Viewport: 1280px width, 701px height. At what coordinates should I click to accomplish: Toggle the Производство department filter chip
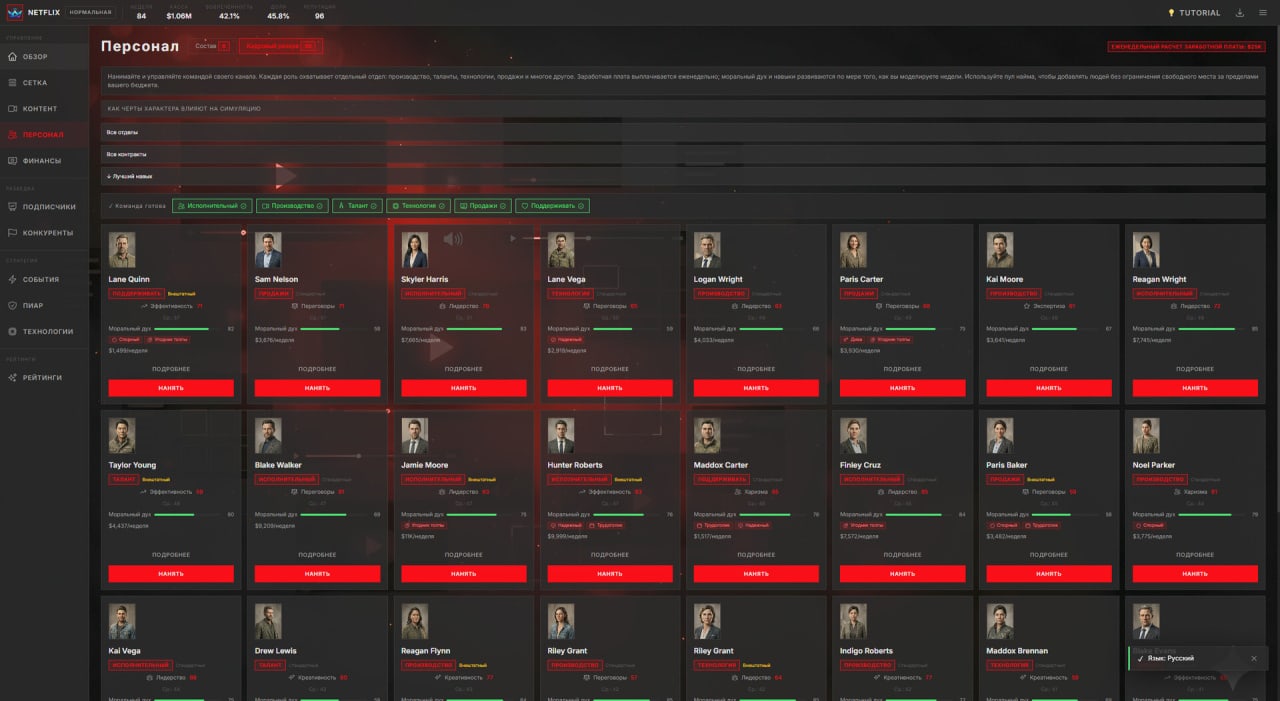tap(292, 206)
